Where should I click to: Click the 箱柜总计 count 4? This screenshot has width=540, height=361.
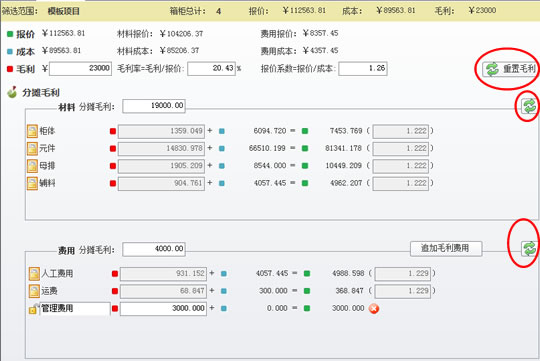click(x=218, y=11)
